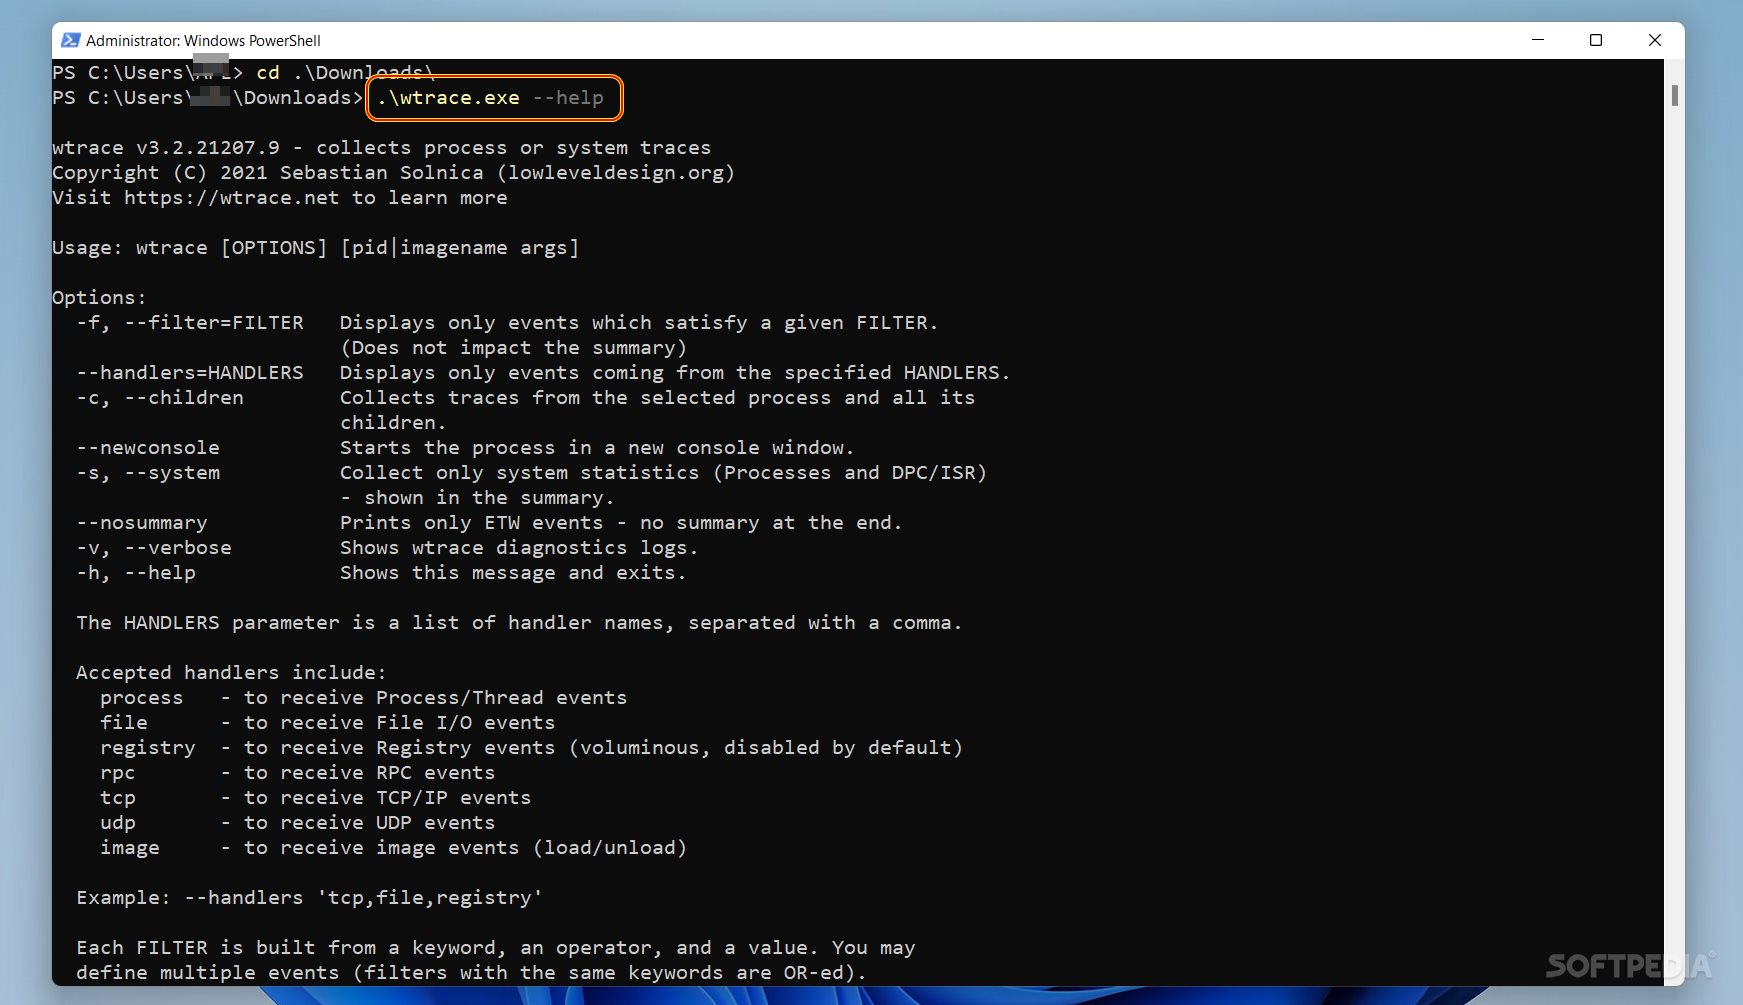Click 'The HANDLERS parameter is a list' line
The height and width of the screenshot is (1005, 1743).
(x=519, y=623)
